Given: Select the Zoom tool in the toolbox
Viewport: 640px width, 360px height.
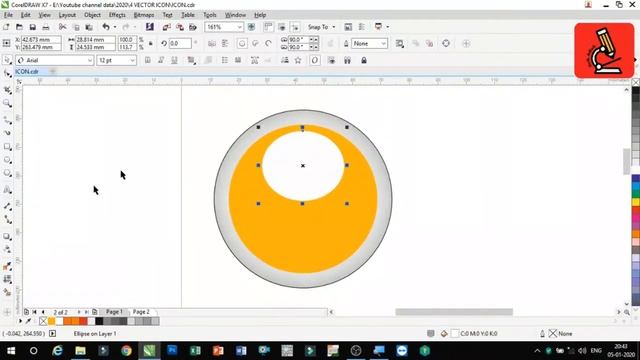Looking at the screenshot, I should 7,103.
